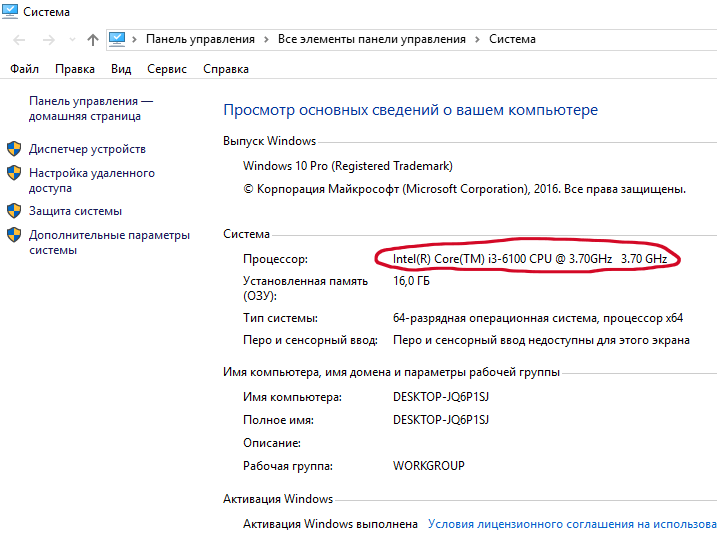Click shield icon beside Настройка удаленного доступа
Image resolution: width=717 pixels, height=542 pixels.
[x=14, y=172]
